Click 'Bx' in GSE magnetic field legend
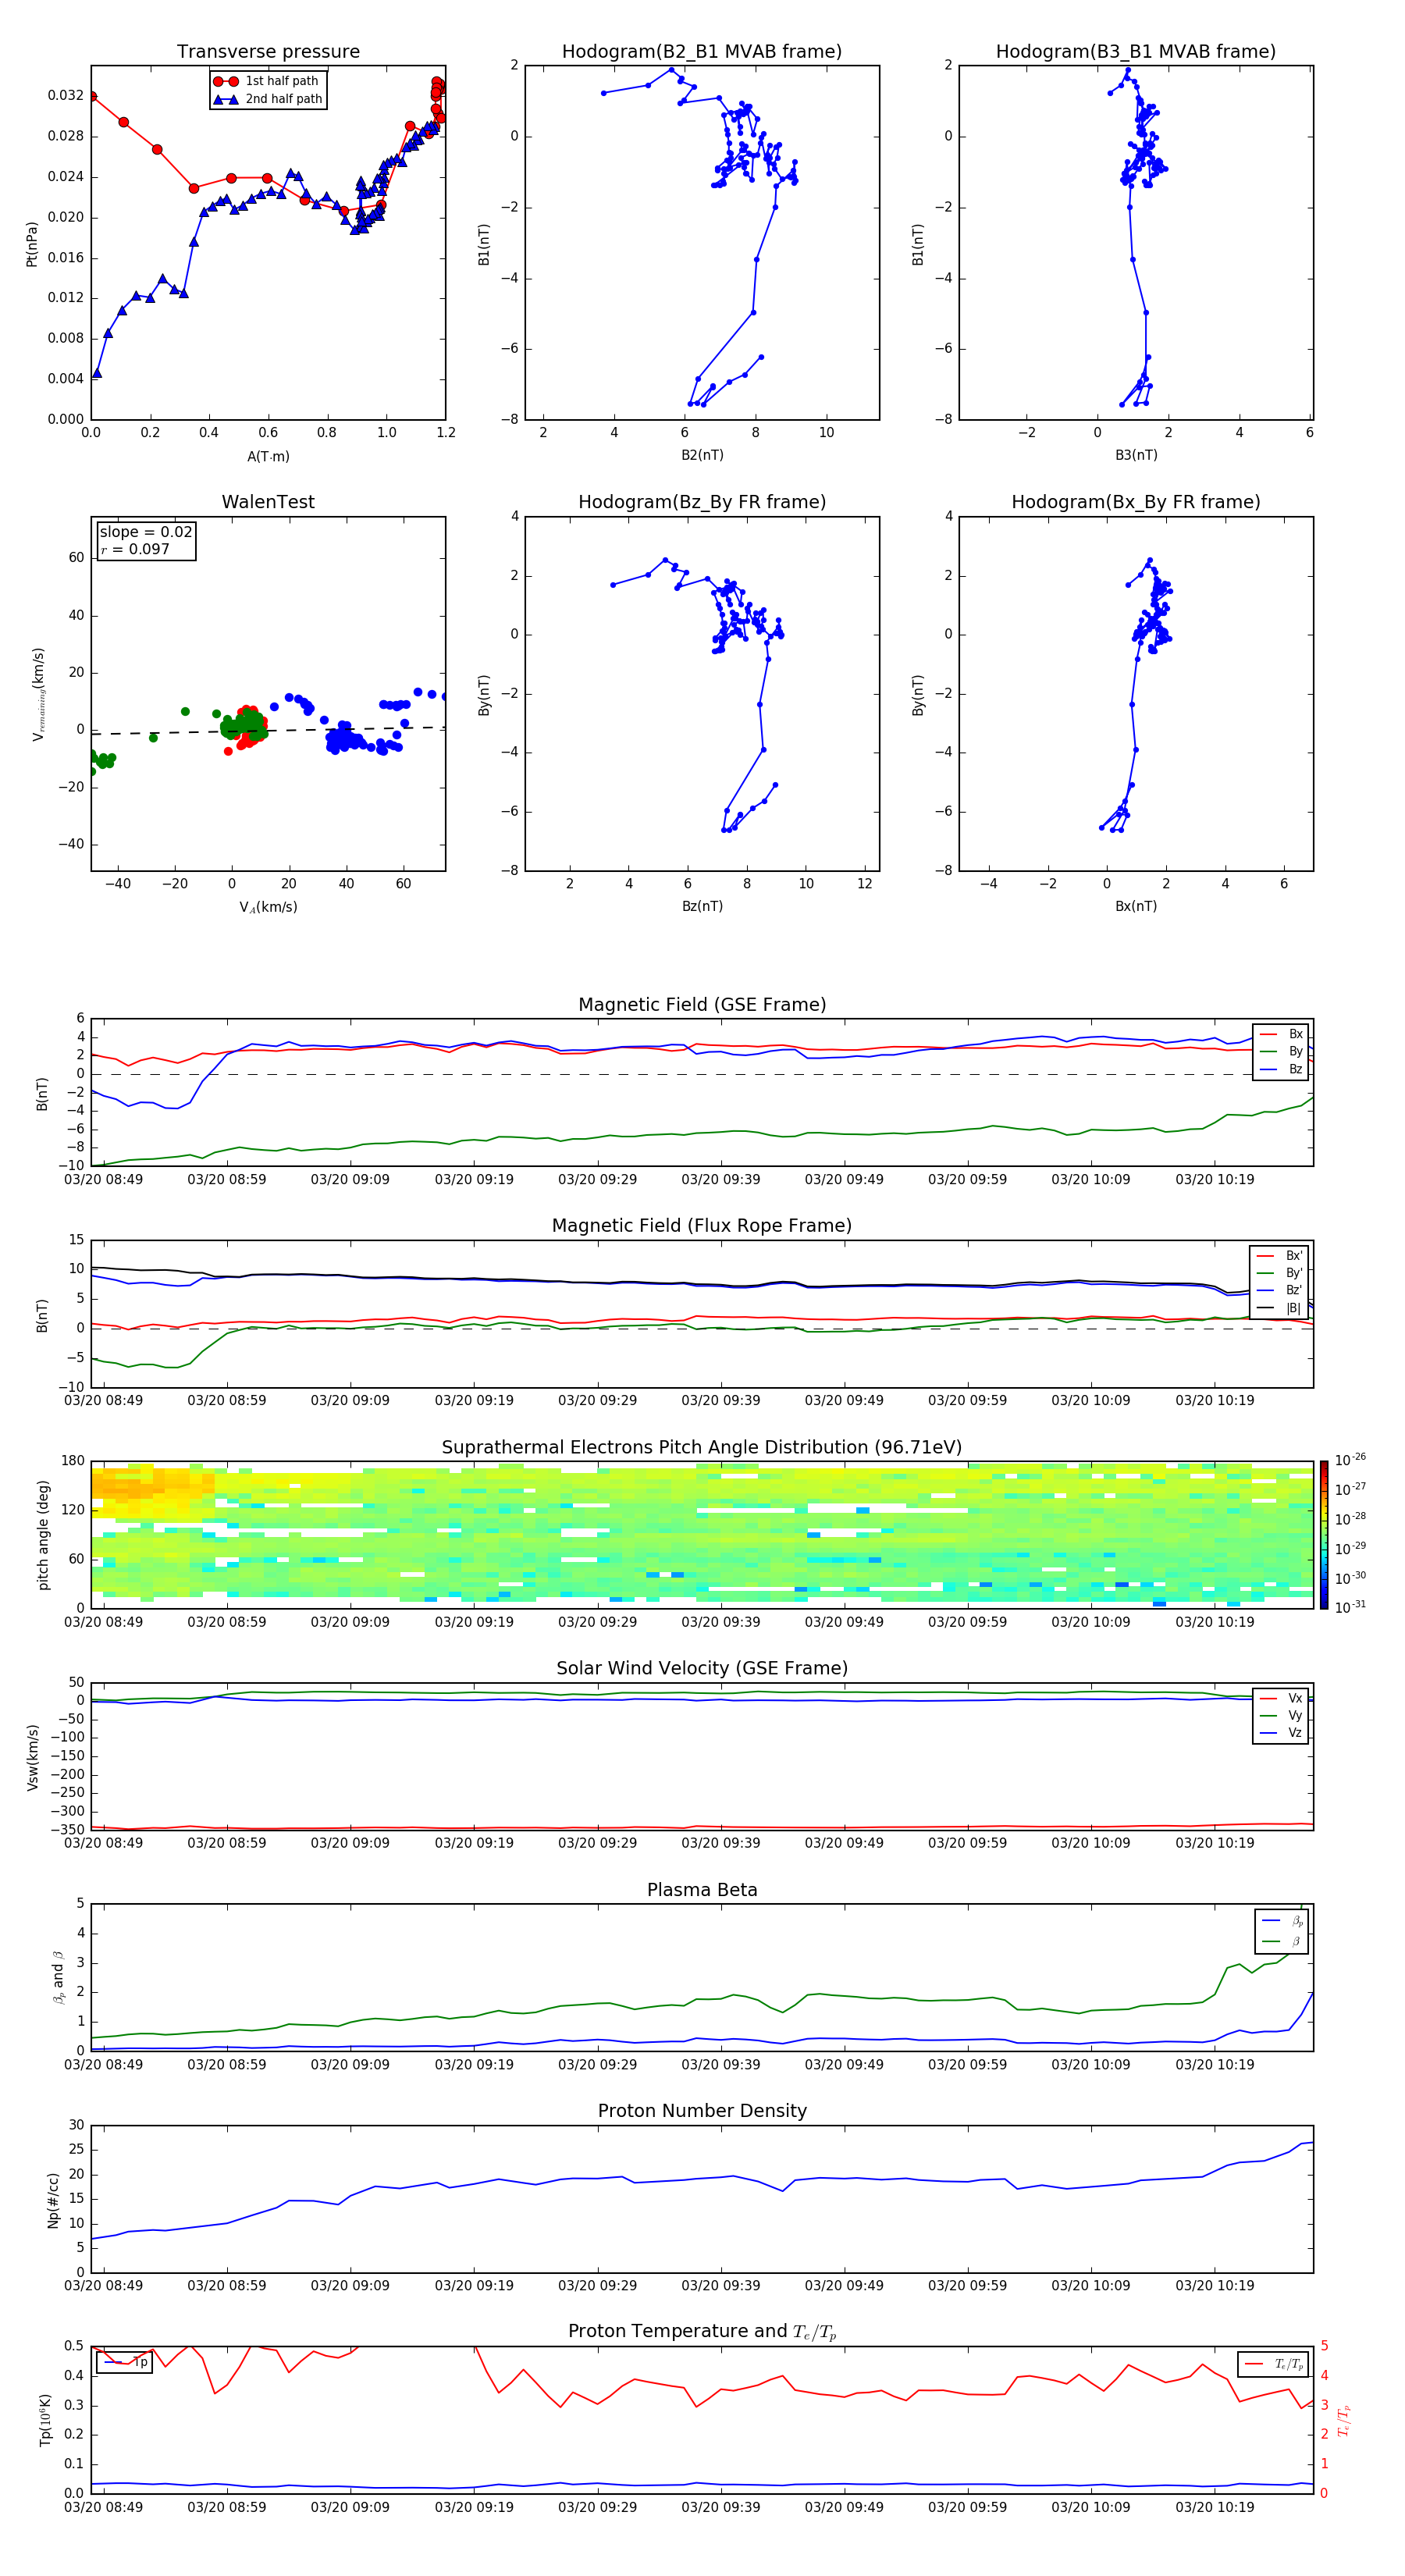The width and height of the screenshot is (1405, 2576). tap(1281, 1034)
